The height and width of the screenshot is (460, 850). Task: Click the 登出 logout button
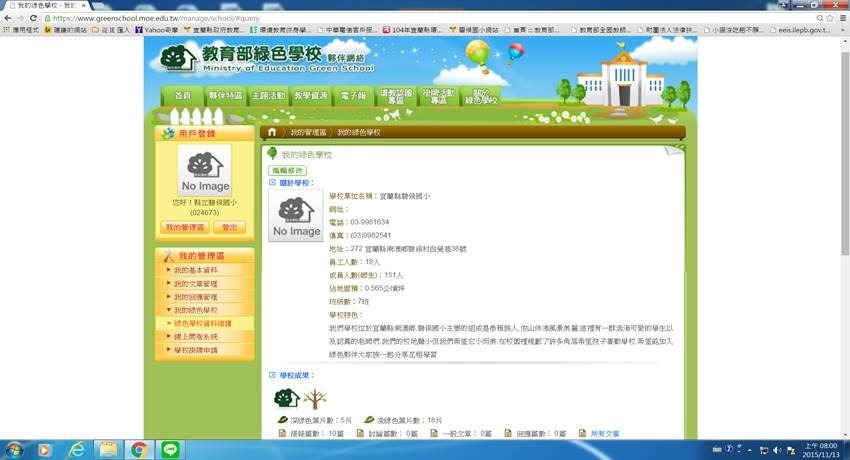click(229, 228)
